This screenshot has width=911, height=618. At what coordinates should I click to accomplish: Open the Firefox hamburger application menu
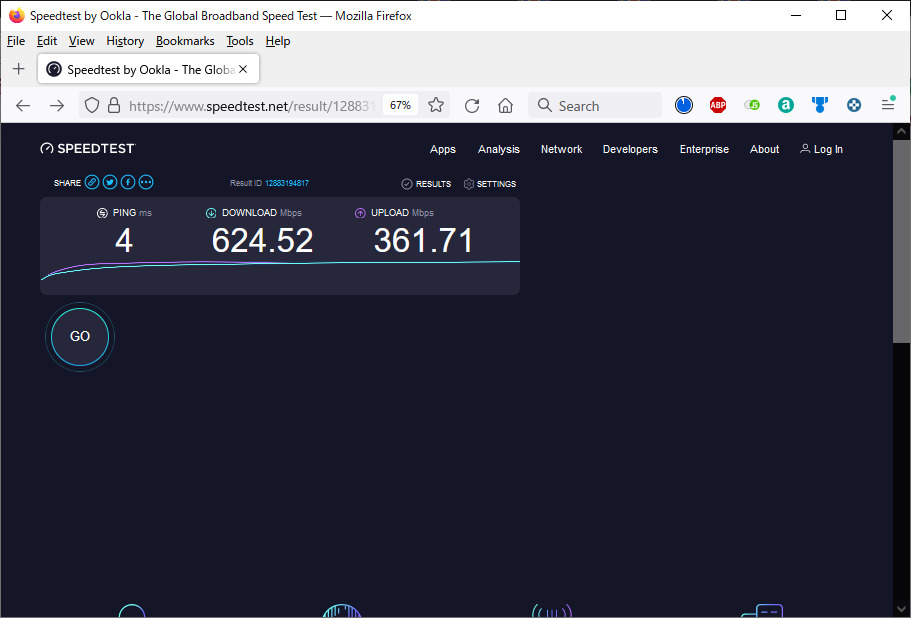888,105
